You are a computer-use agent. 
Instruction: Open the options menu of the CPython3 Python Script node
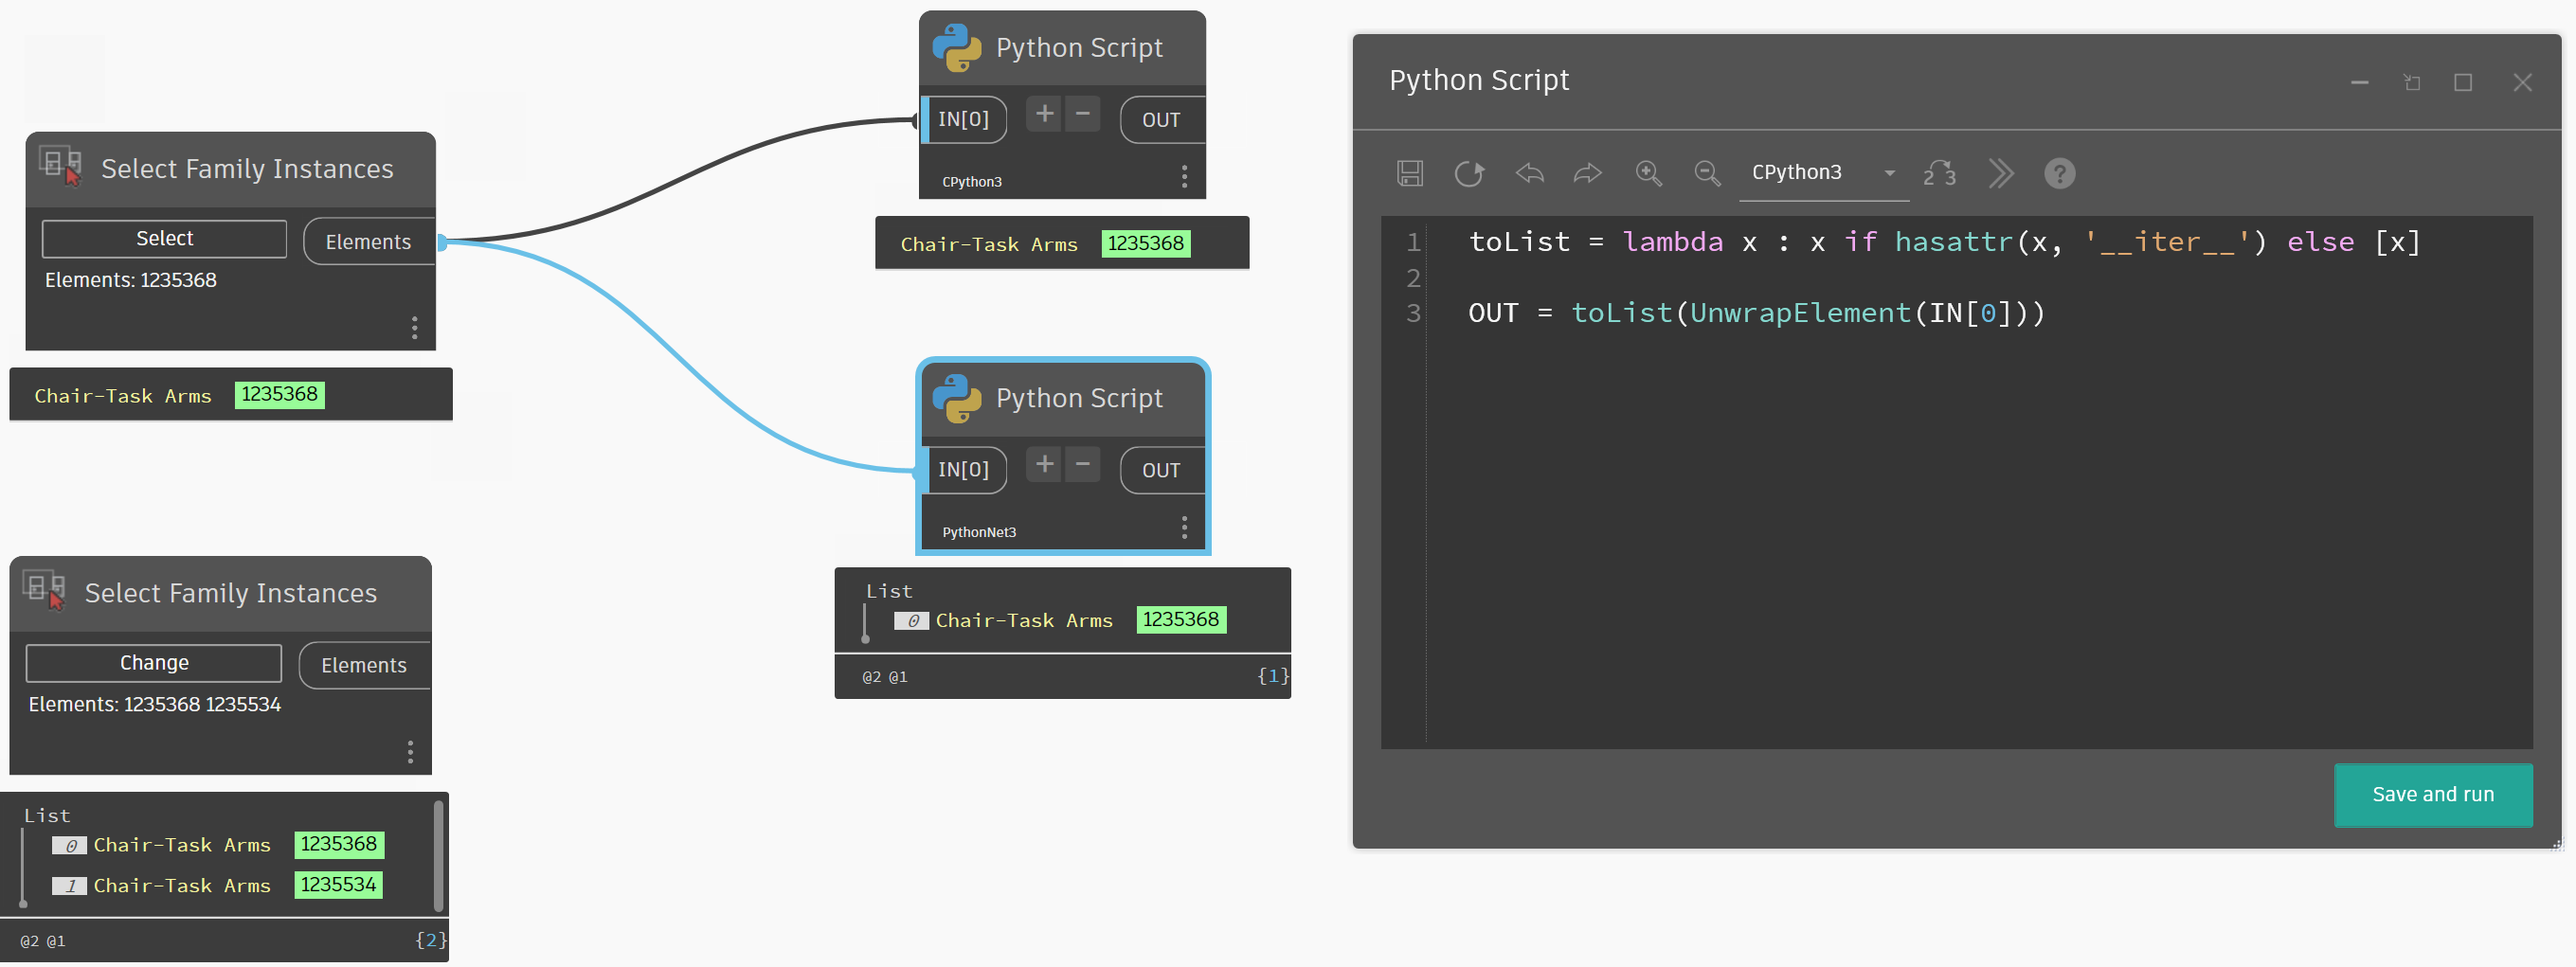point(1184,177)
